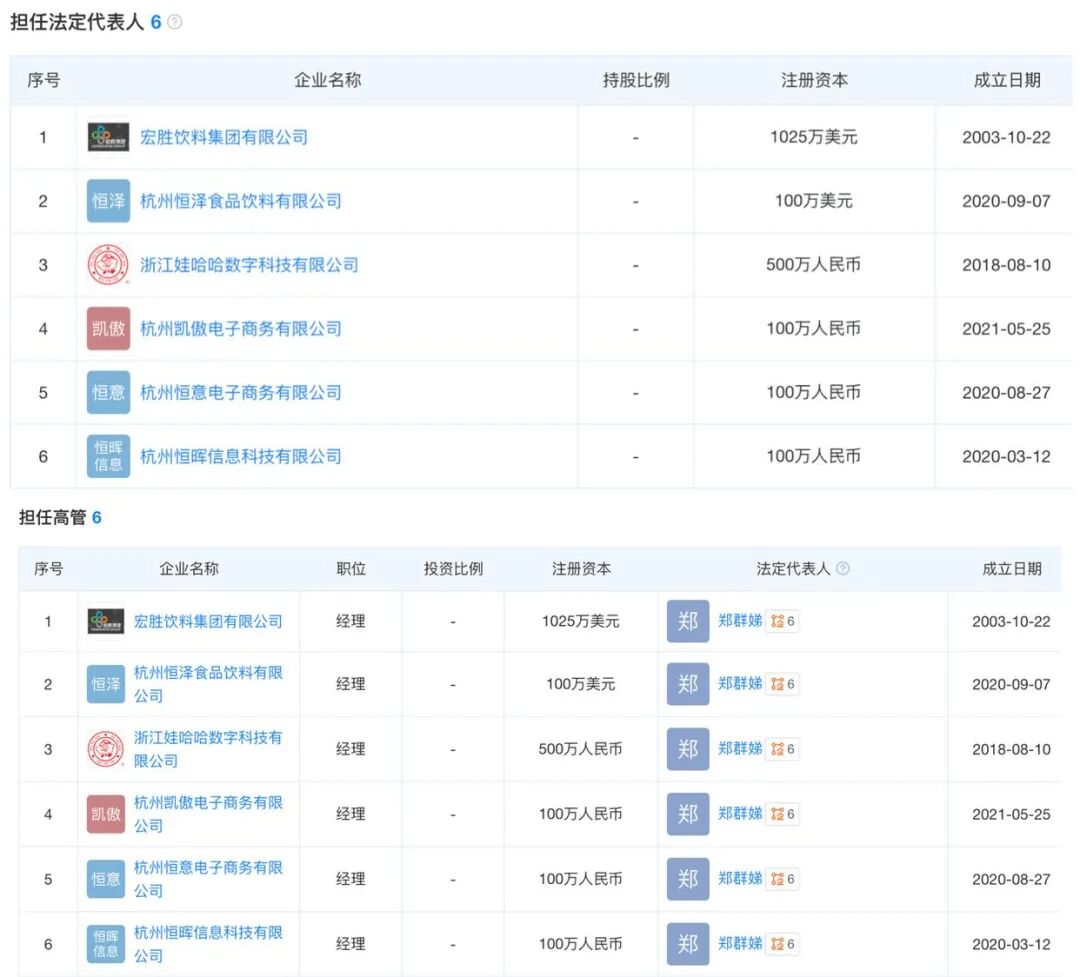Screen dimensions: 1080x977
Task: Click 郑群娣 name in the 浙江娃哈哈 executive row
Action: click(740, 748)
